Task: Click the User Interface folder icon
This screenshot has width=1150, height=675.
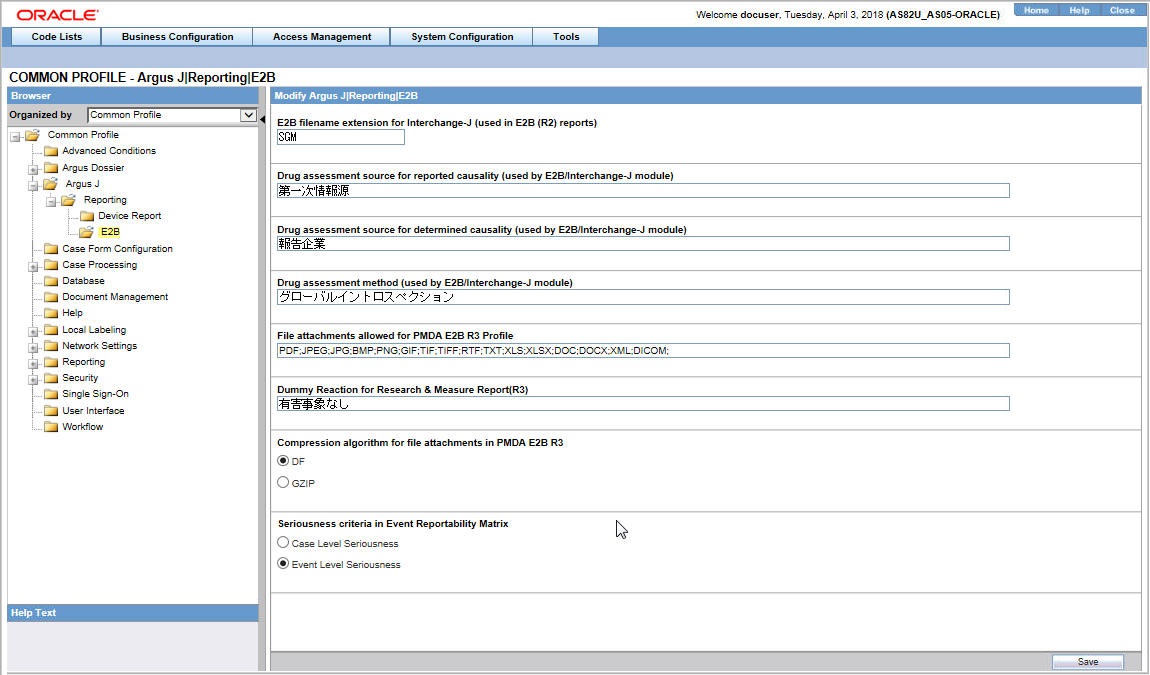Action: click(51, 411)
